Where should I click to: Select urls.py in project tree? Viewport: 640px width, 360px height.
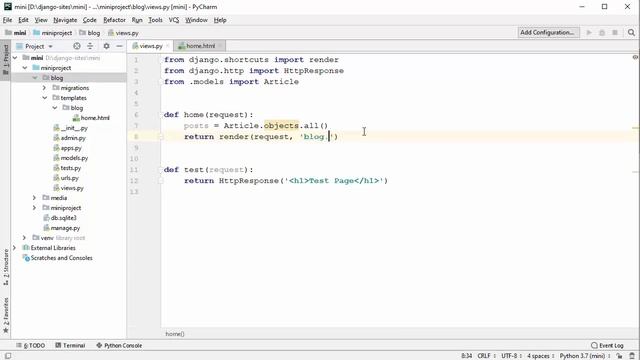(x=66, y=178)
